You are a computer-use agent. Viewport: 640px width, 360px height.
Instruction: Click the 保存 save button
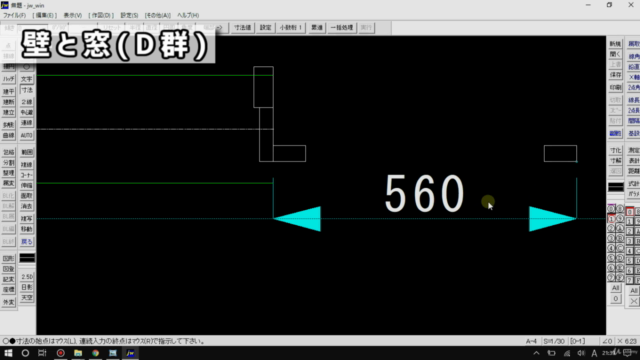click(x=615, y=75)
